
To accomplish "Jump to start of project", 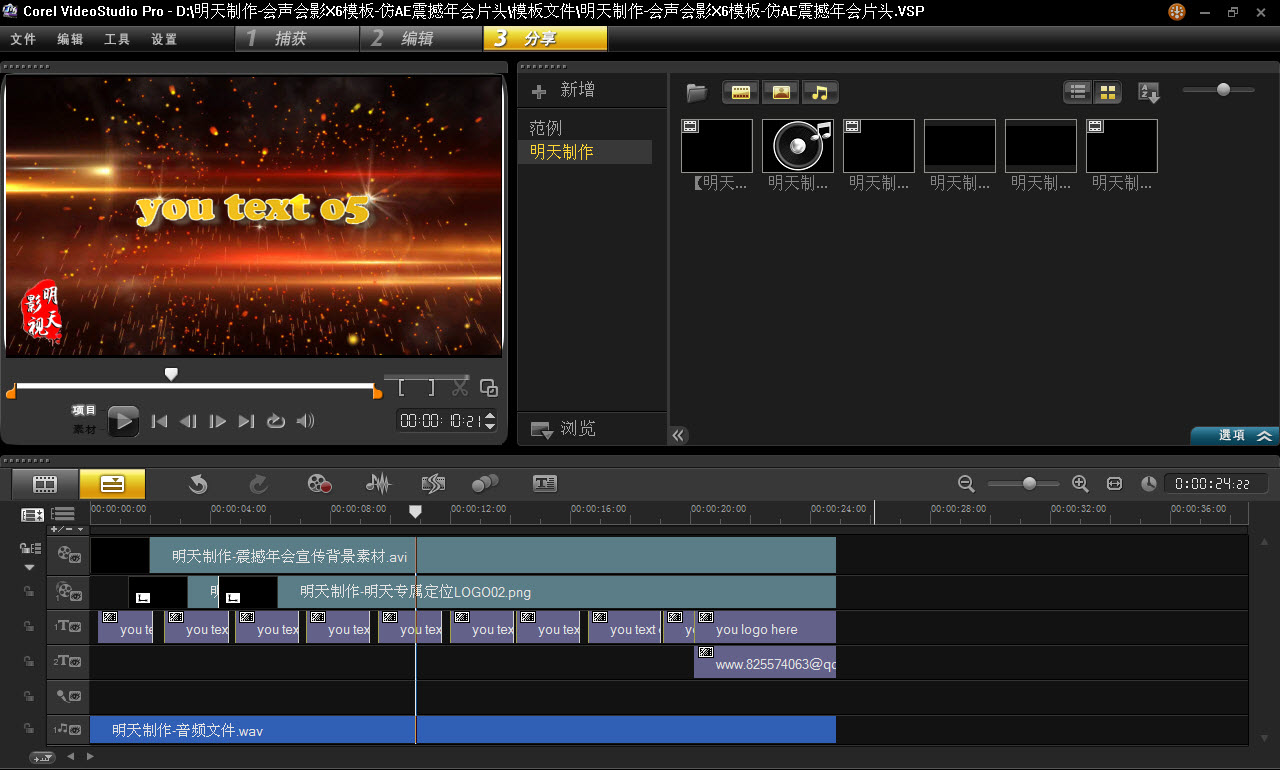I will click(159, 422).
